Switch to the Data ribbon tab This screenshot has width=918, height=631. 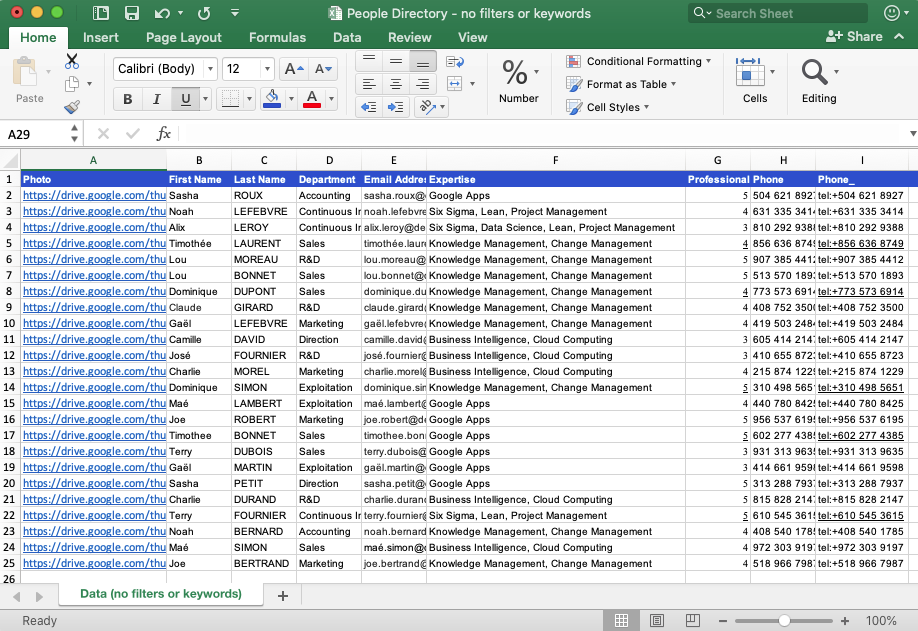(x=347, y=37)
